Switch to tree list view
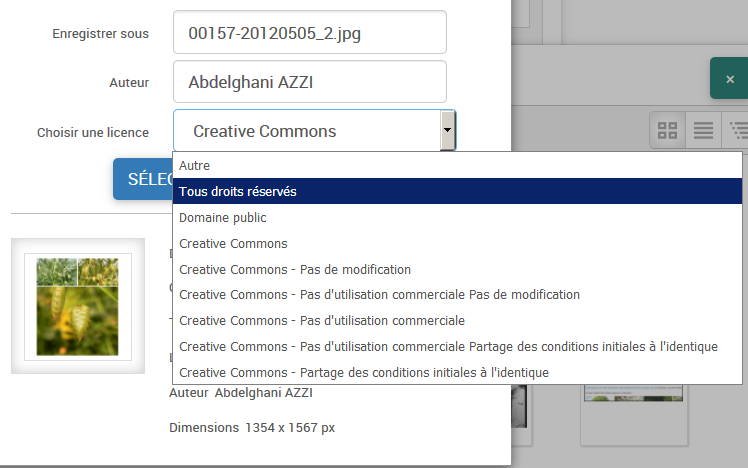748x468 pixels. (x=737, y=130)
